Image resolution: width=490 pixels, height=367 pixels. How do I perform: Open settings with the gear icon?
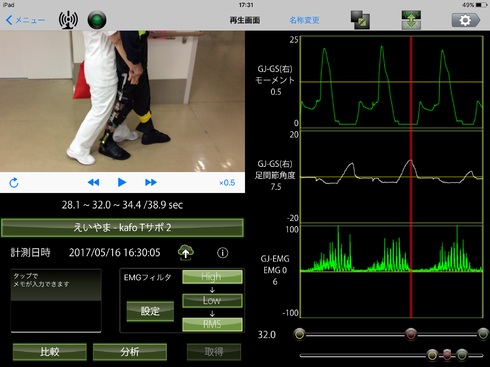[x=466, y=20]
